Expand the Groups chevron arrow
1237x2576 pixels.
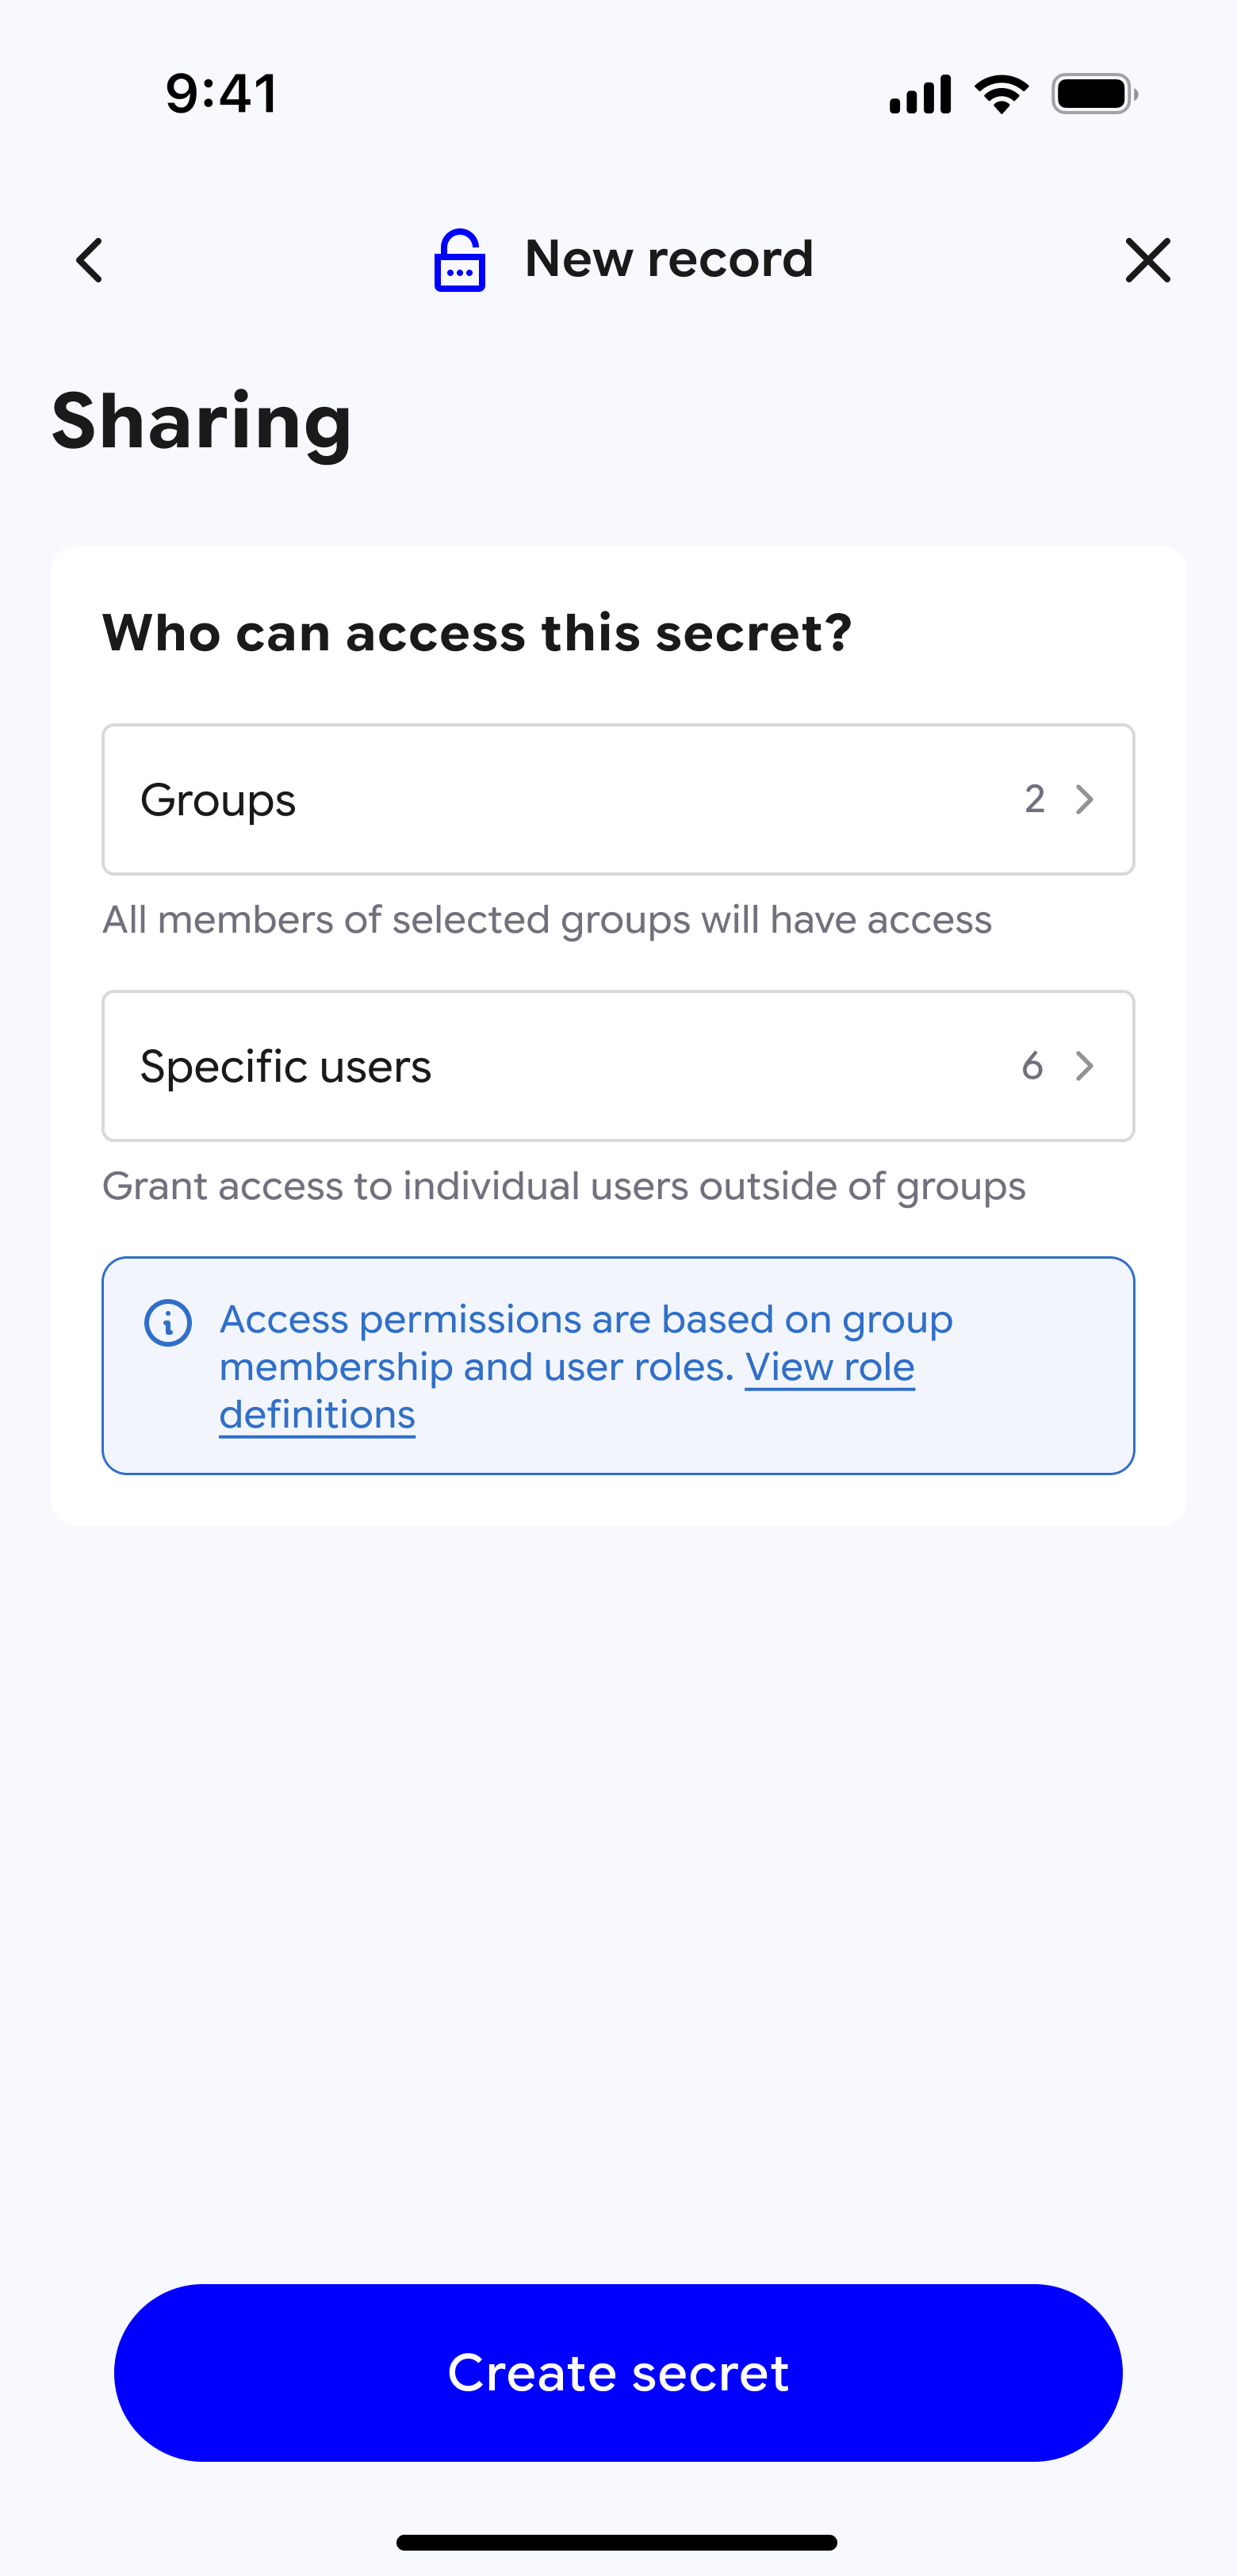point(1084,799)
